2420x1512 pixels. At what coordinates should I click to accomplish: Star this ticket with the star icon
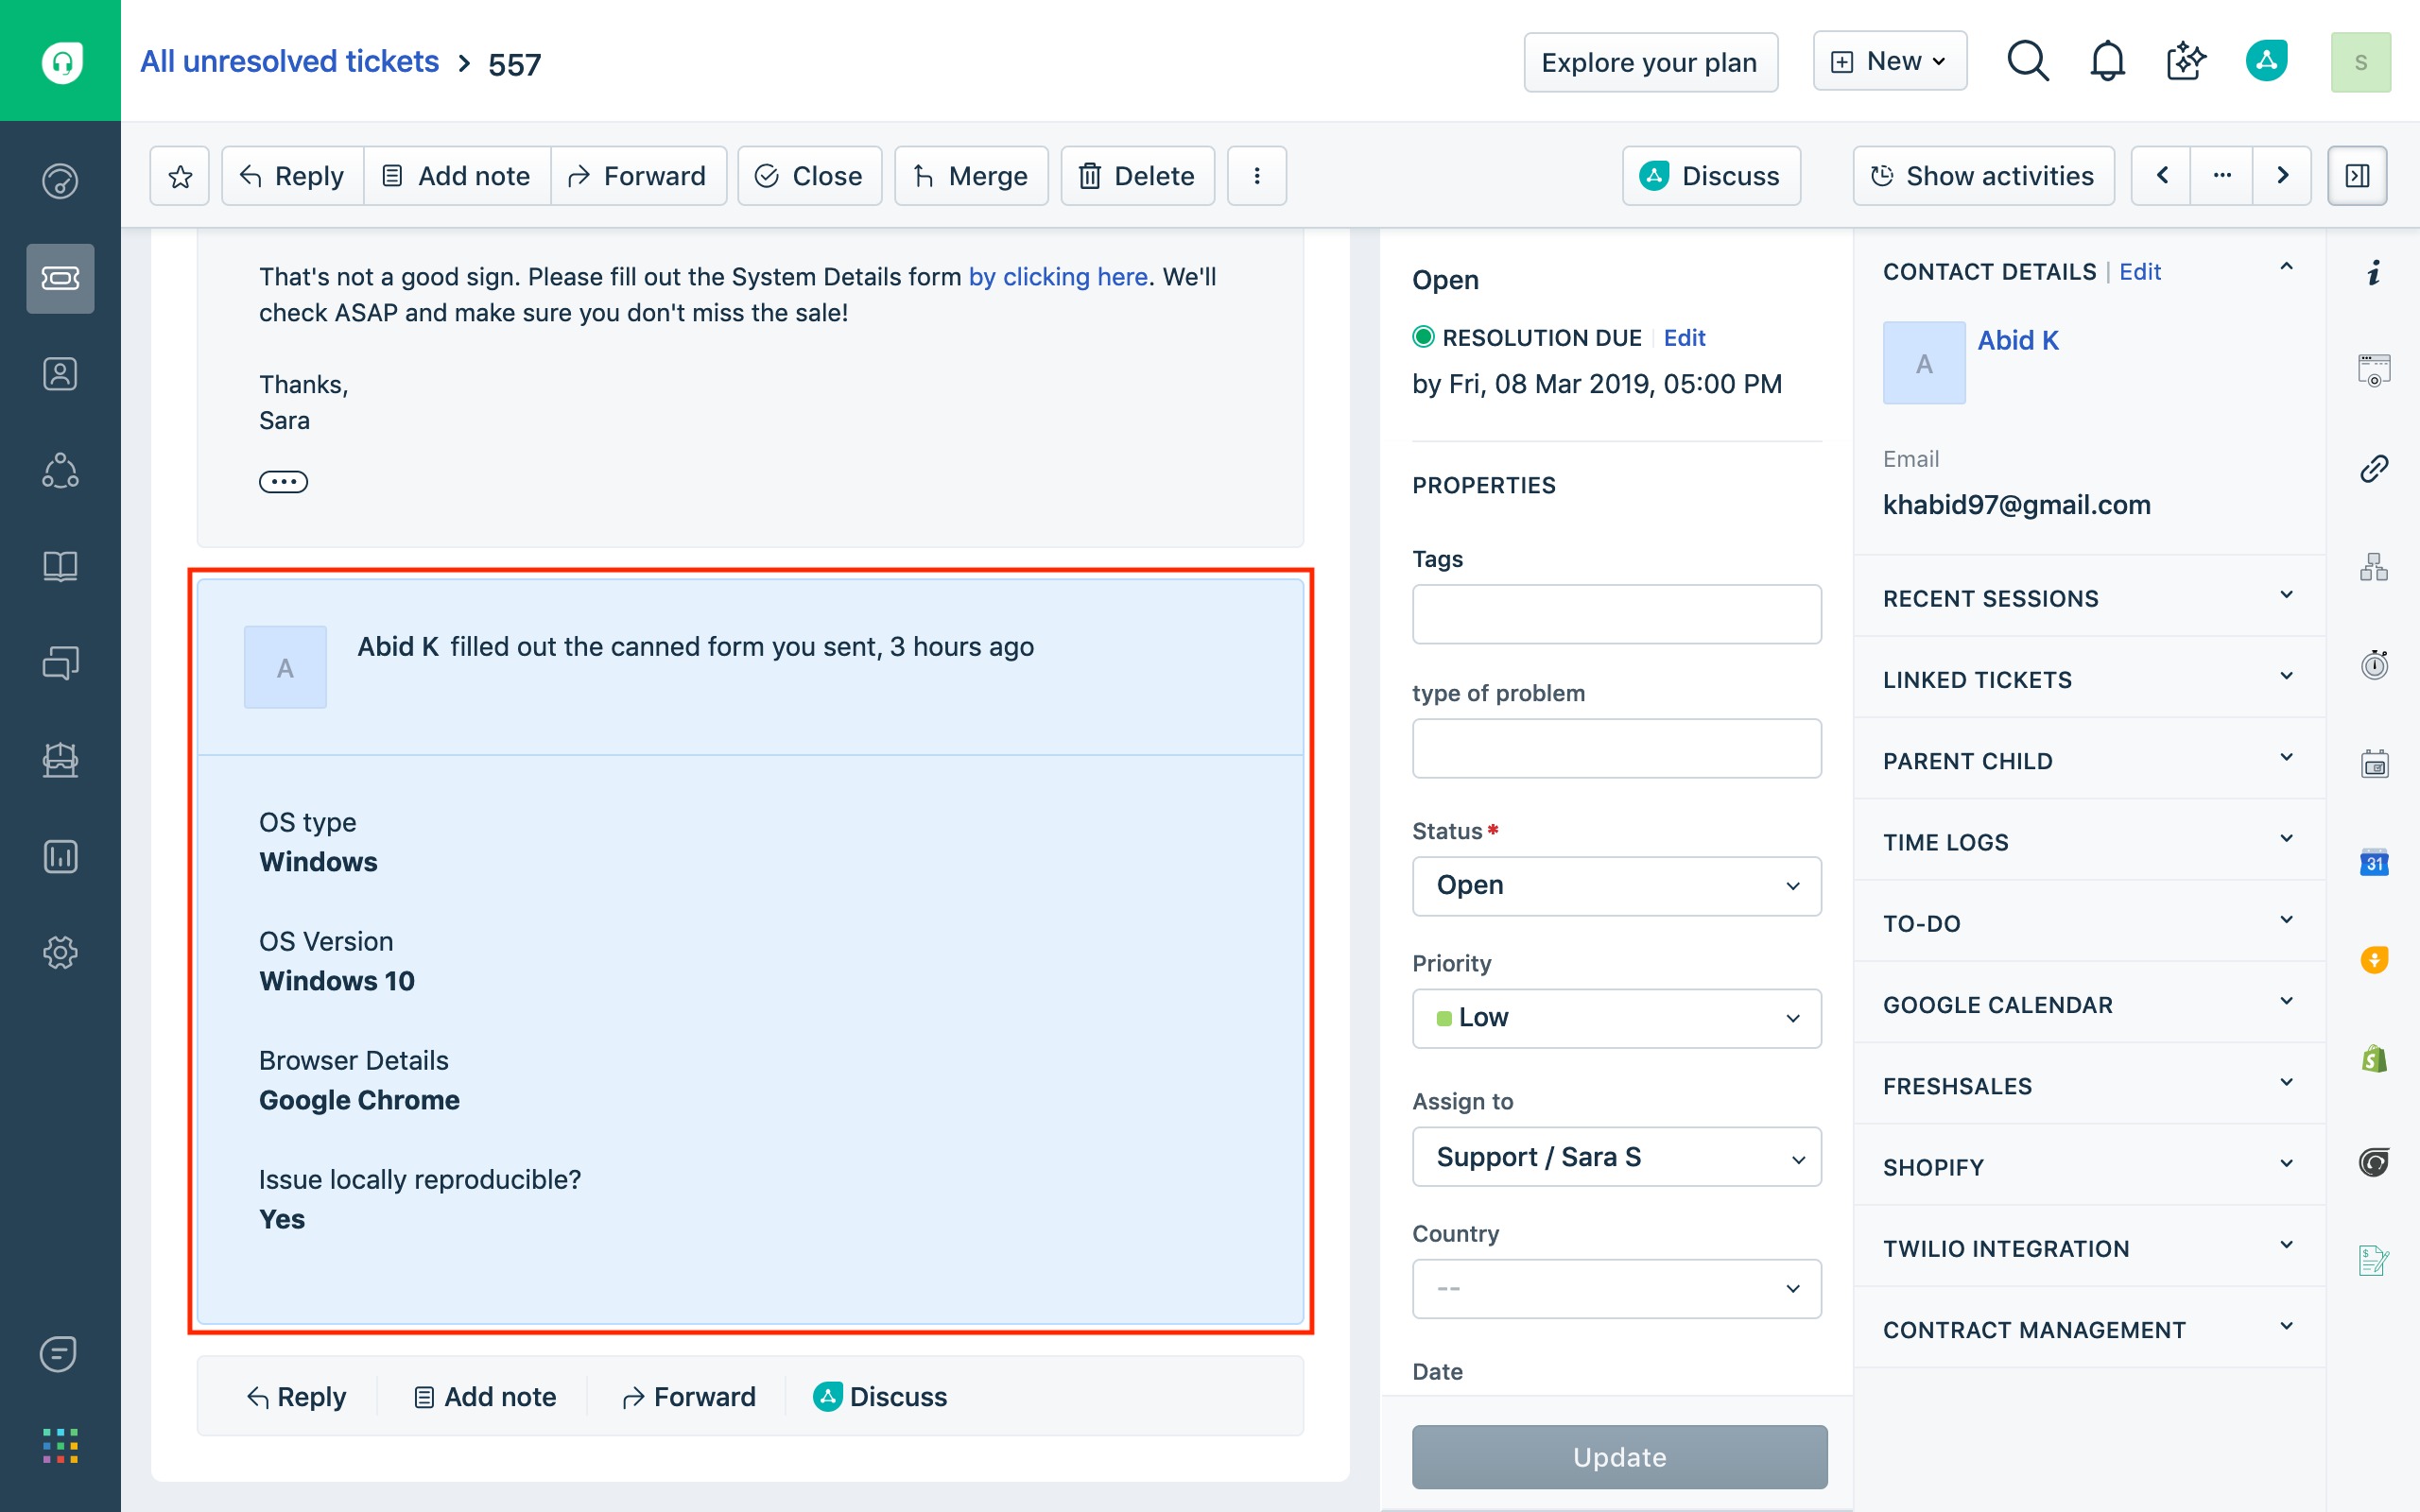coord(180,176)
